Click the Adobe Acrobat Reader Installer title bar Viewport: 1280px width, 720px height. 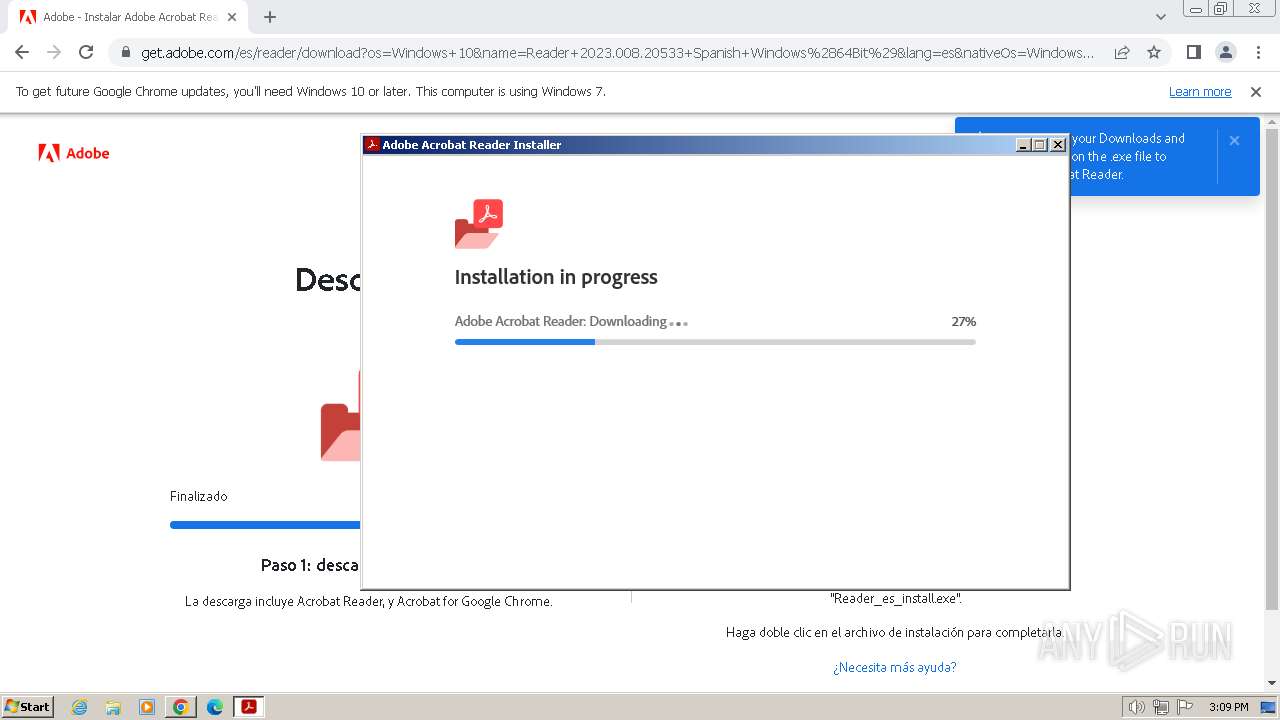pos(690,145)
